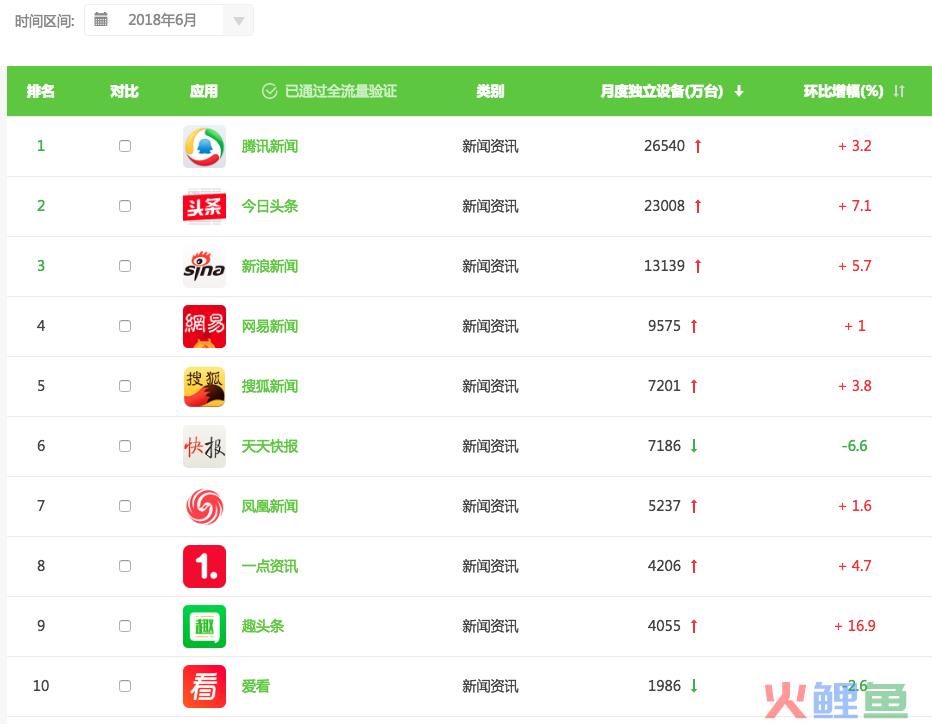The image size is (932, 724).
Task: Select the 4055 device count
Action: coord(665,626)
